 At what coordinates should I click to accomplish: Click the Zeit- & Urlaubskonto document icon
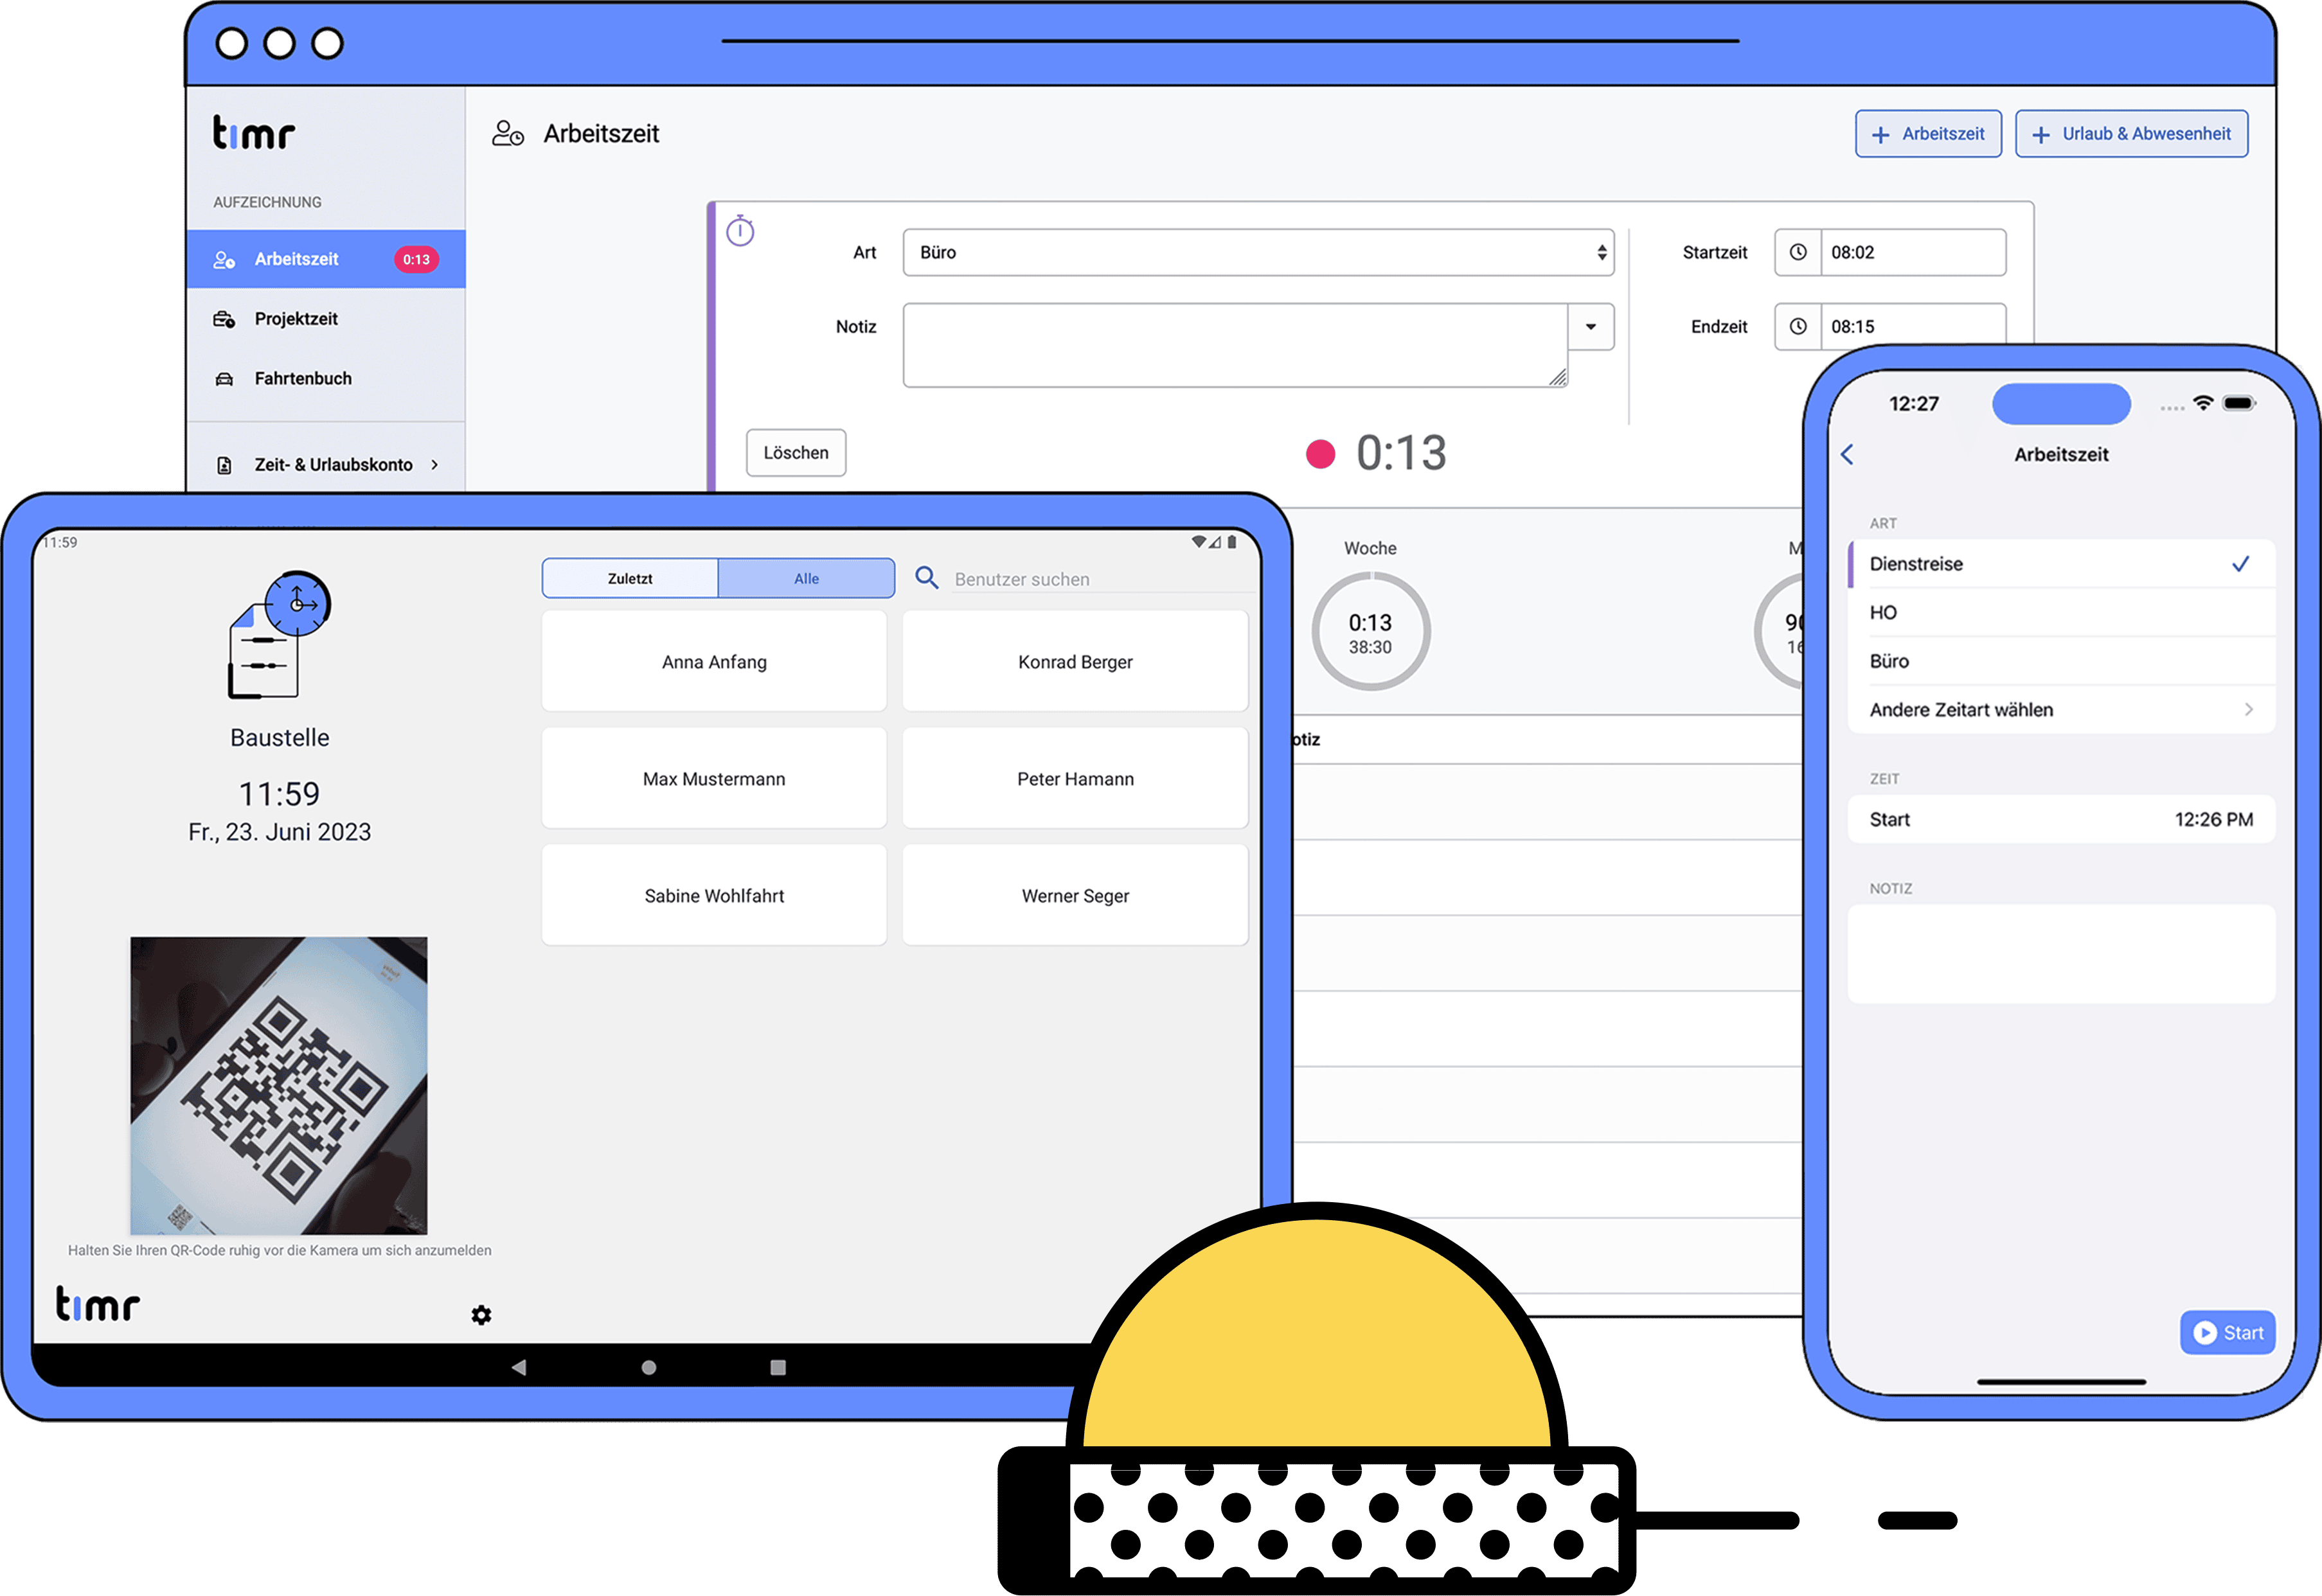pos(224,465)
